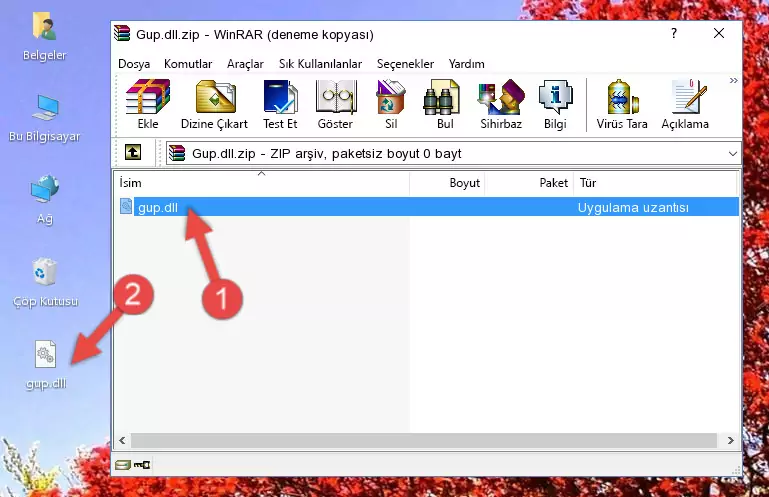Click Uygulama uzantısı type cell
Screen dimensions: 769x497
point(633,208)
